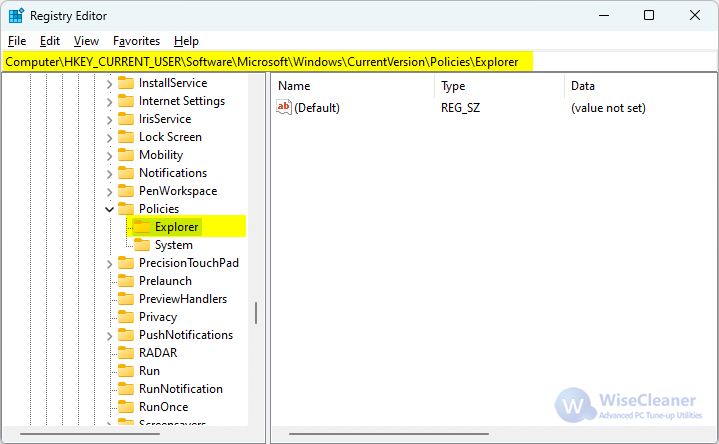Click the Mobility folder icon

[x=126, y=155]
